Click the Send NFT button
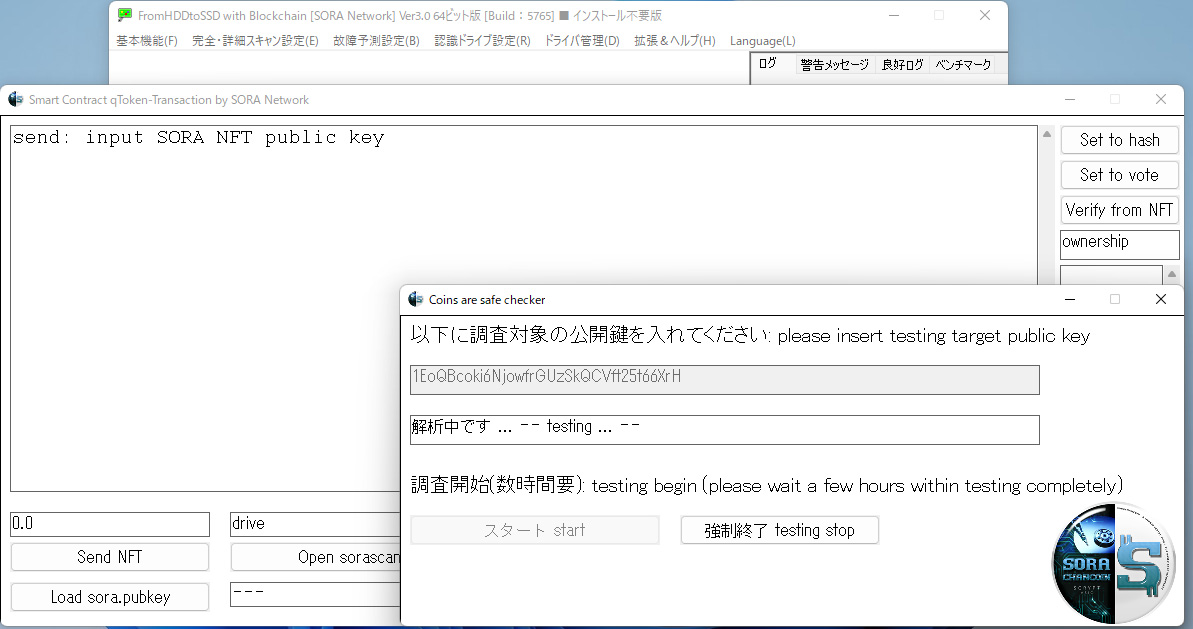 (110, 557)
